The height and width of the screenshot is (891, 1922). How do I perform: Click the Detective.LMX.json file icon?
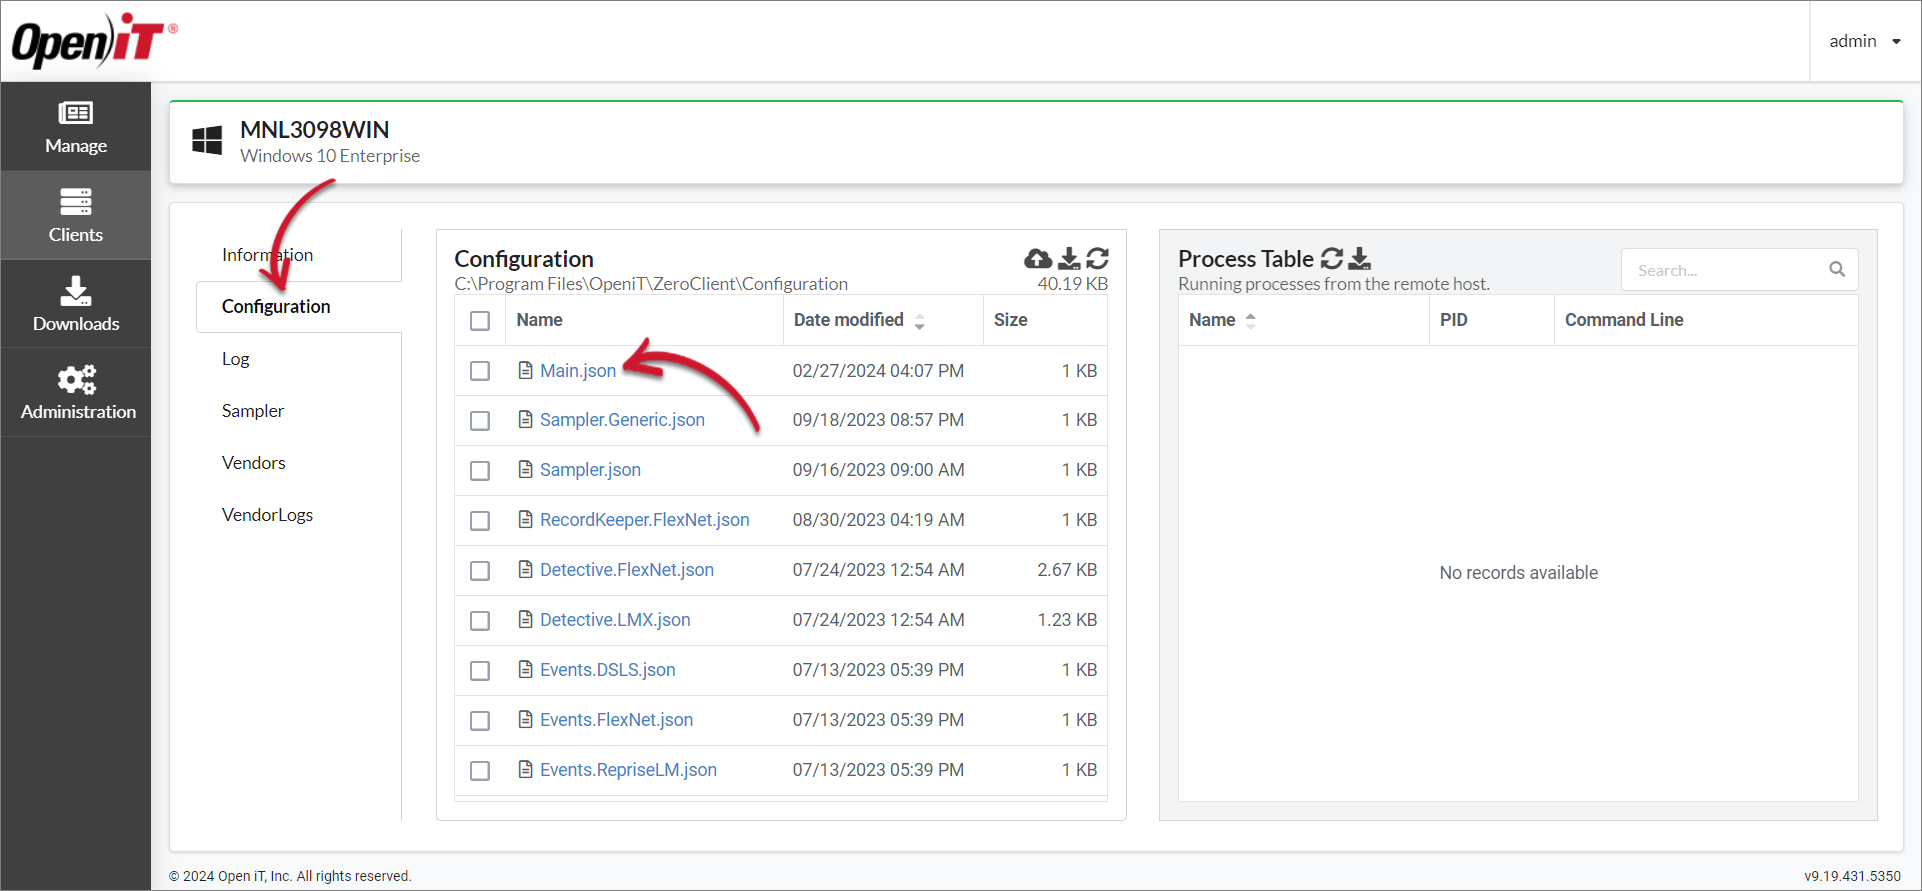tap(525, 619)
